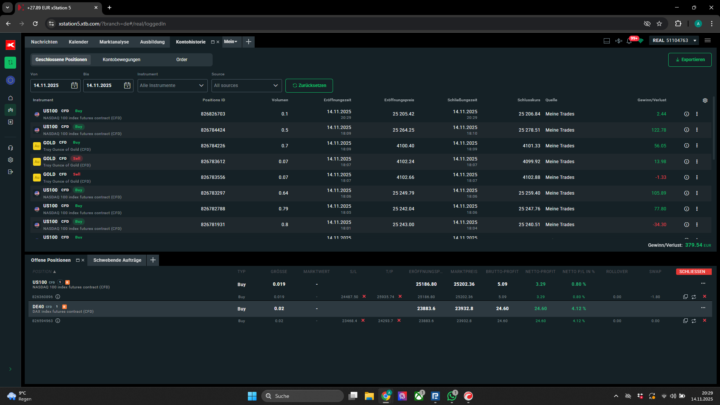
Task: Show info for GOLD position 826783556
Action: click(686, 177)
